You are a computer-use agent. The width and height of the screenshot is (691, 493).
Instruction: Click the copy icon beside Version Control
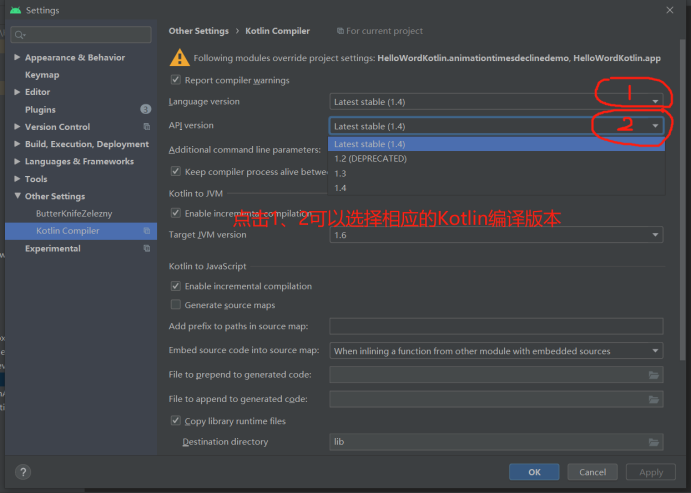[147, 127]
